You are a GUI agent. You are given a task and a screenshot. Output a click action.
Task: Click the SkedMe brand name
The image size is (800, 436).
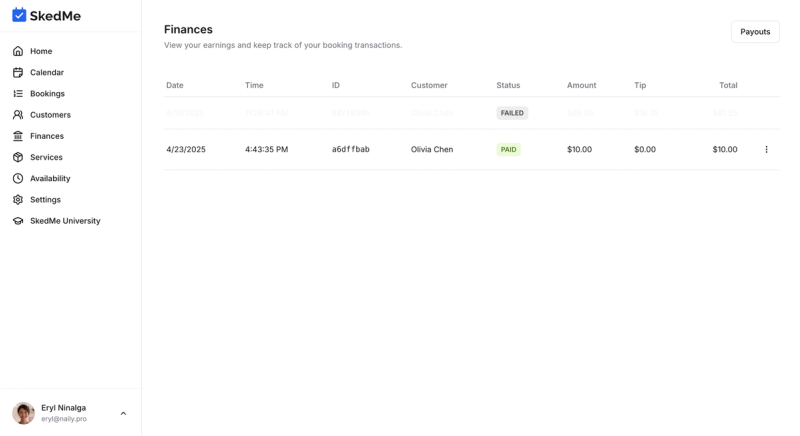click(55, 16)
